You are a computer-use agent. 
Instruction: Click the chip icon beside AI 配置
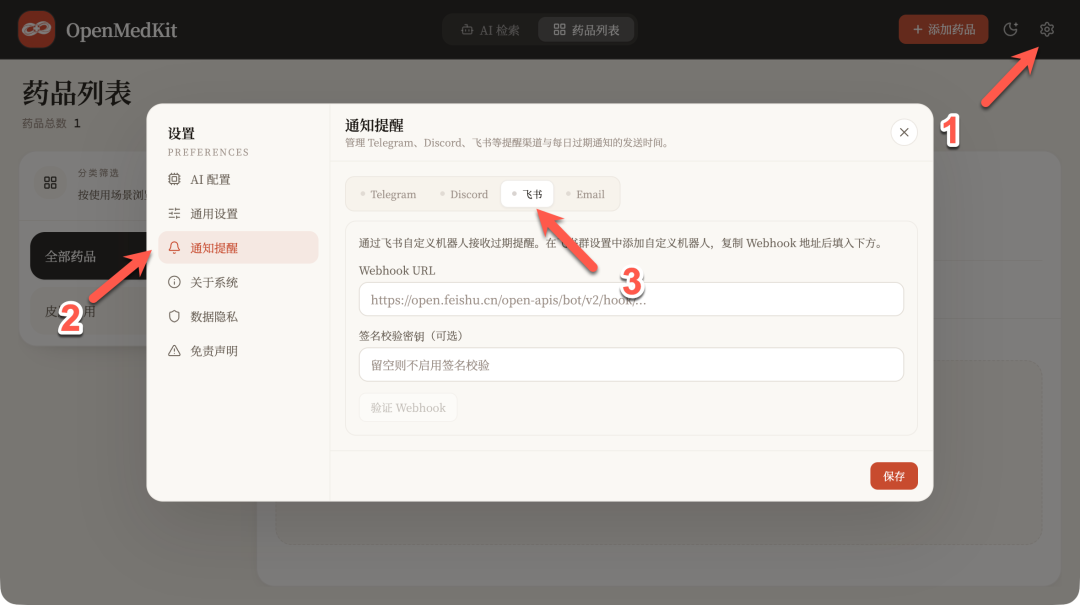(174, 179)
